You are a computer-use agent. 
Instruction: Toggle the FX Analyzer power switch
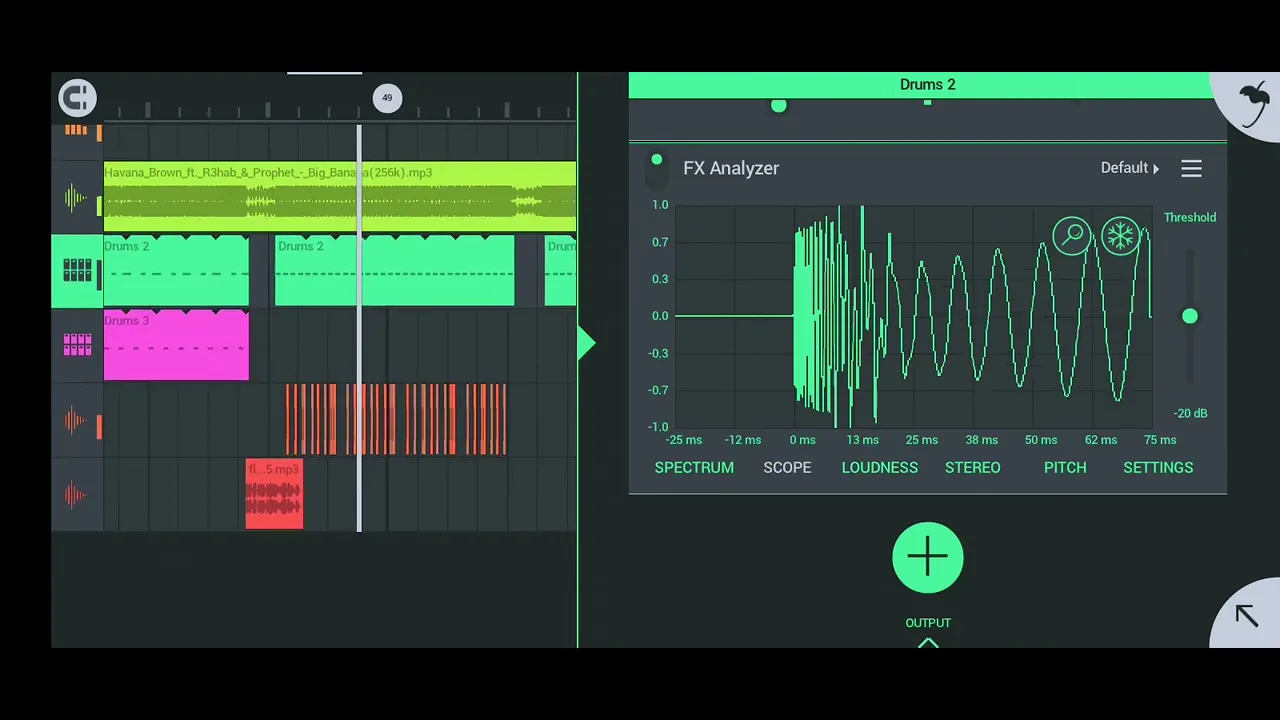pyautogui.click(x=656, y=170)
